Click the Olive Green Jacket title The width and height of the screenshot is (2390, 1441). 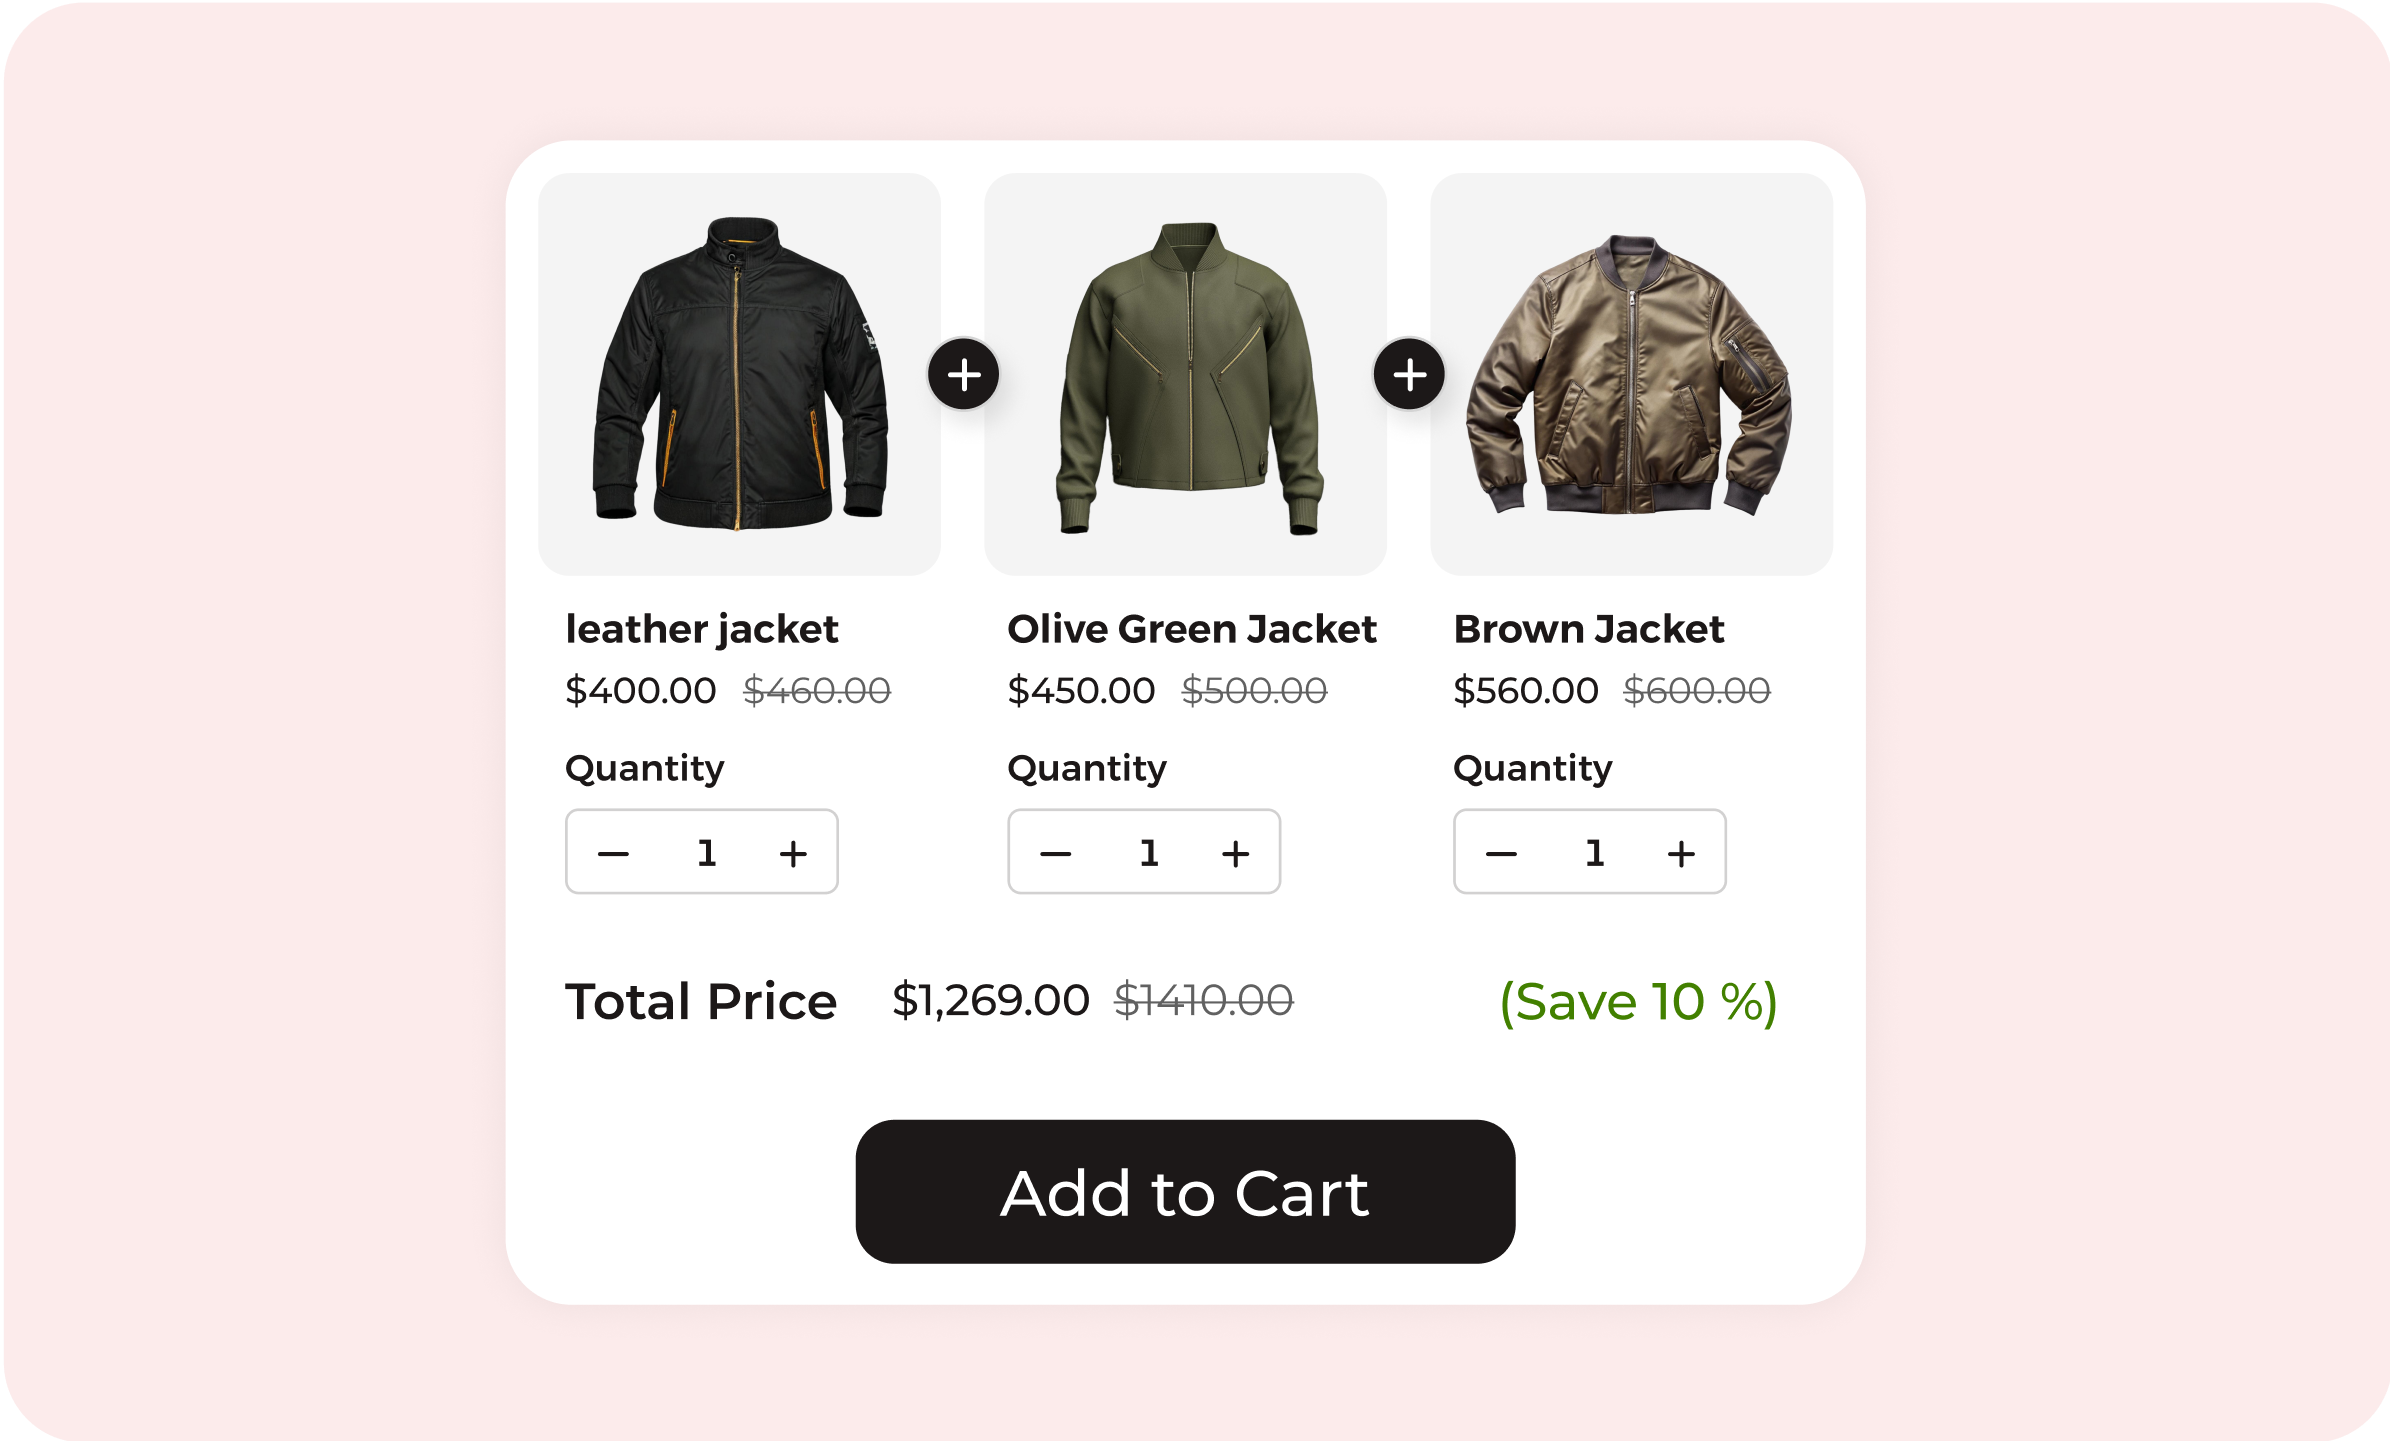[1191, 629]
